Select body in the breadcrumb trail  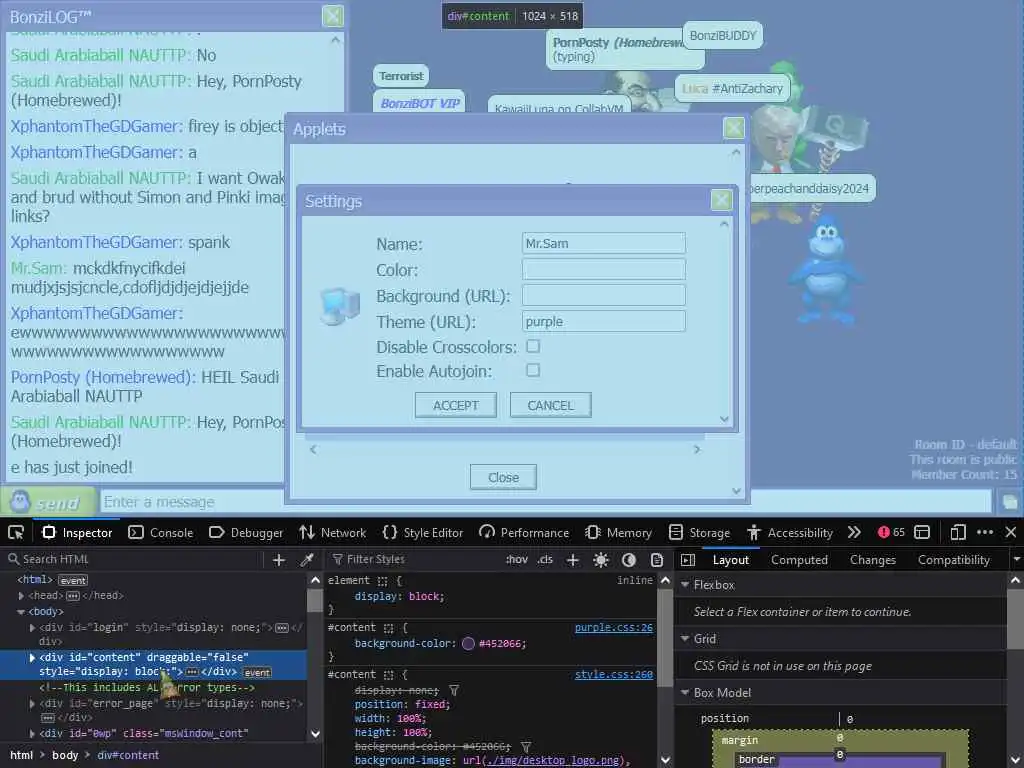click(65, 755)
